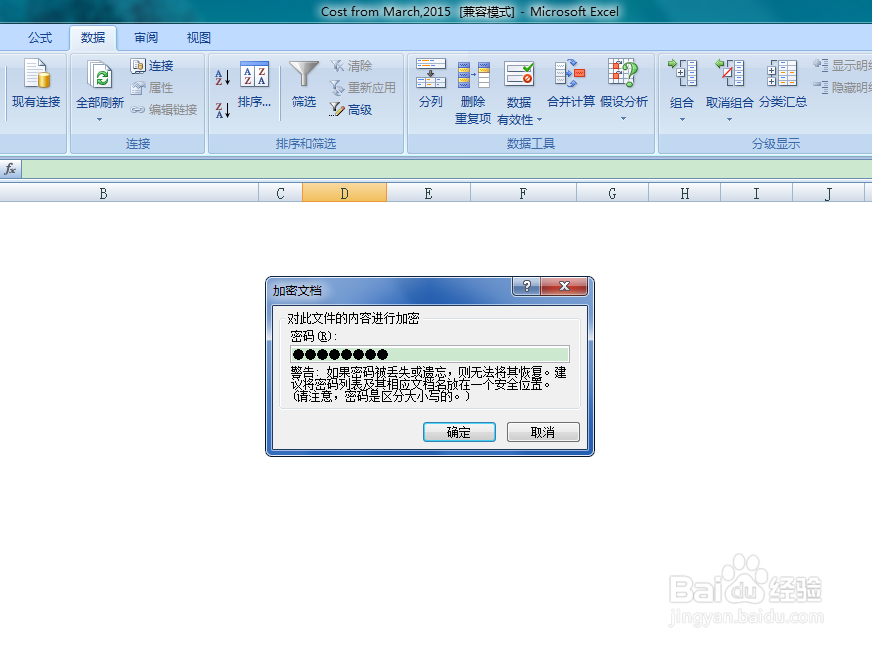Select column H header

685,194
